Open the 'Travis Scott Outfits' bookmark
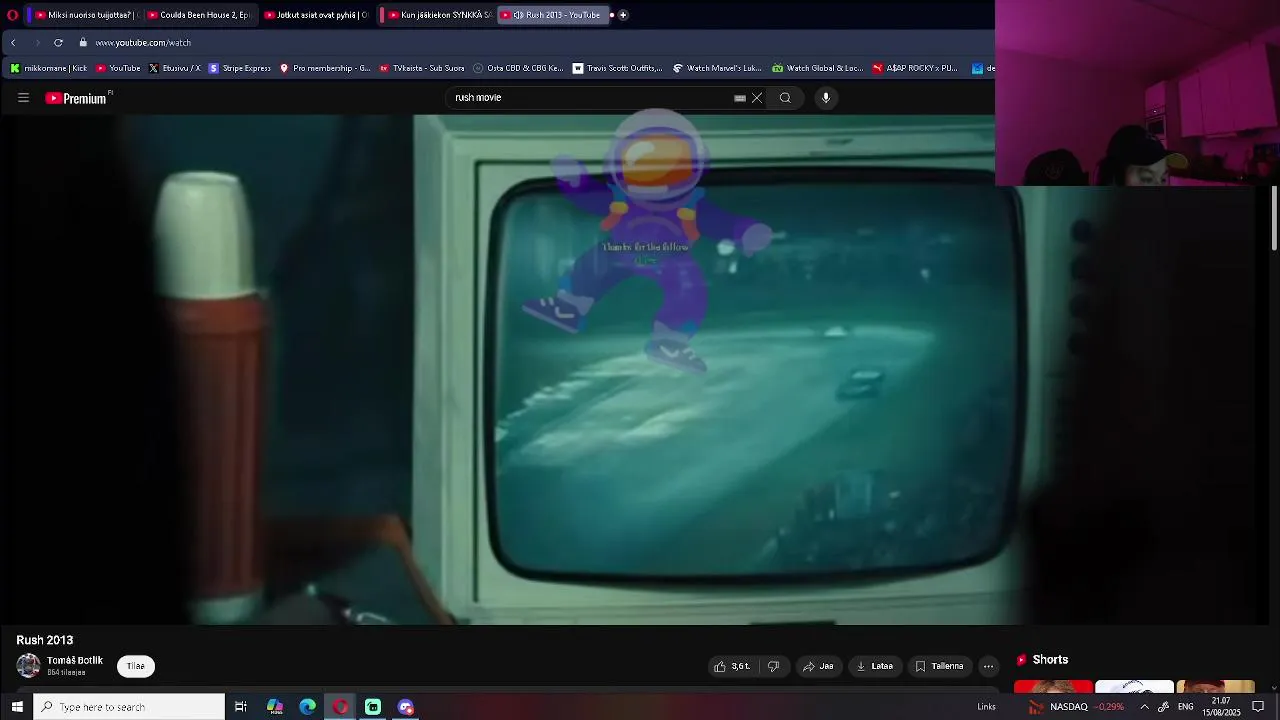 click(x=617, y=68)
